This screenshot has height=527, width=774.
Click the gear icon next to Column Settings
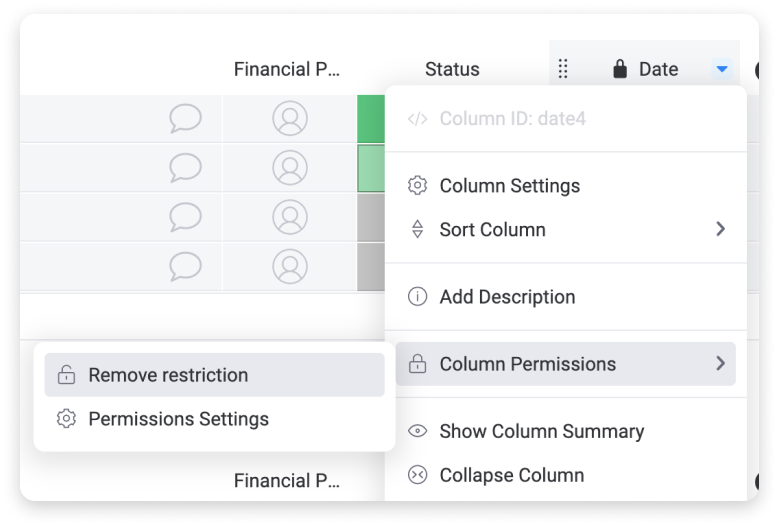pos(417,186)
